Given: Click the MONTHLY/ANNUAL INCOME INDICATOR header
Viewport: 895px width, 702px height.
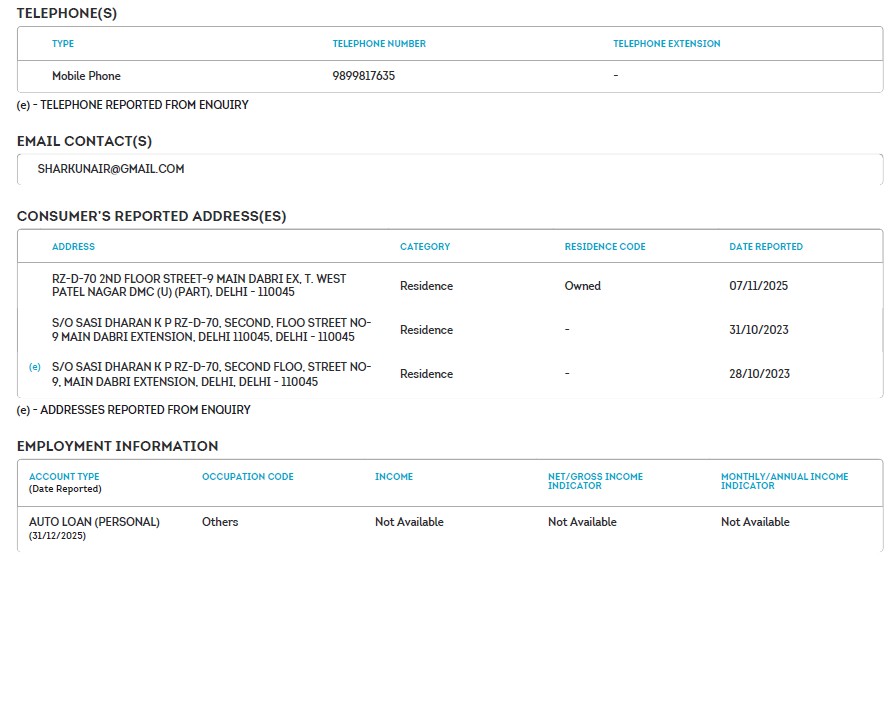Looking at the screenshot, I should click(784, 481).
